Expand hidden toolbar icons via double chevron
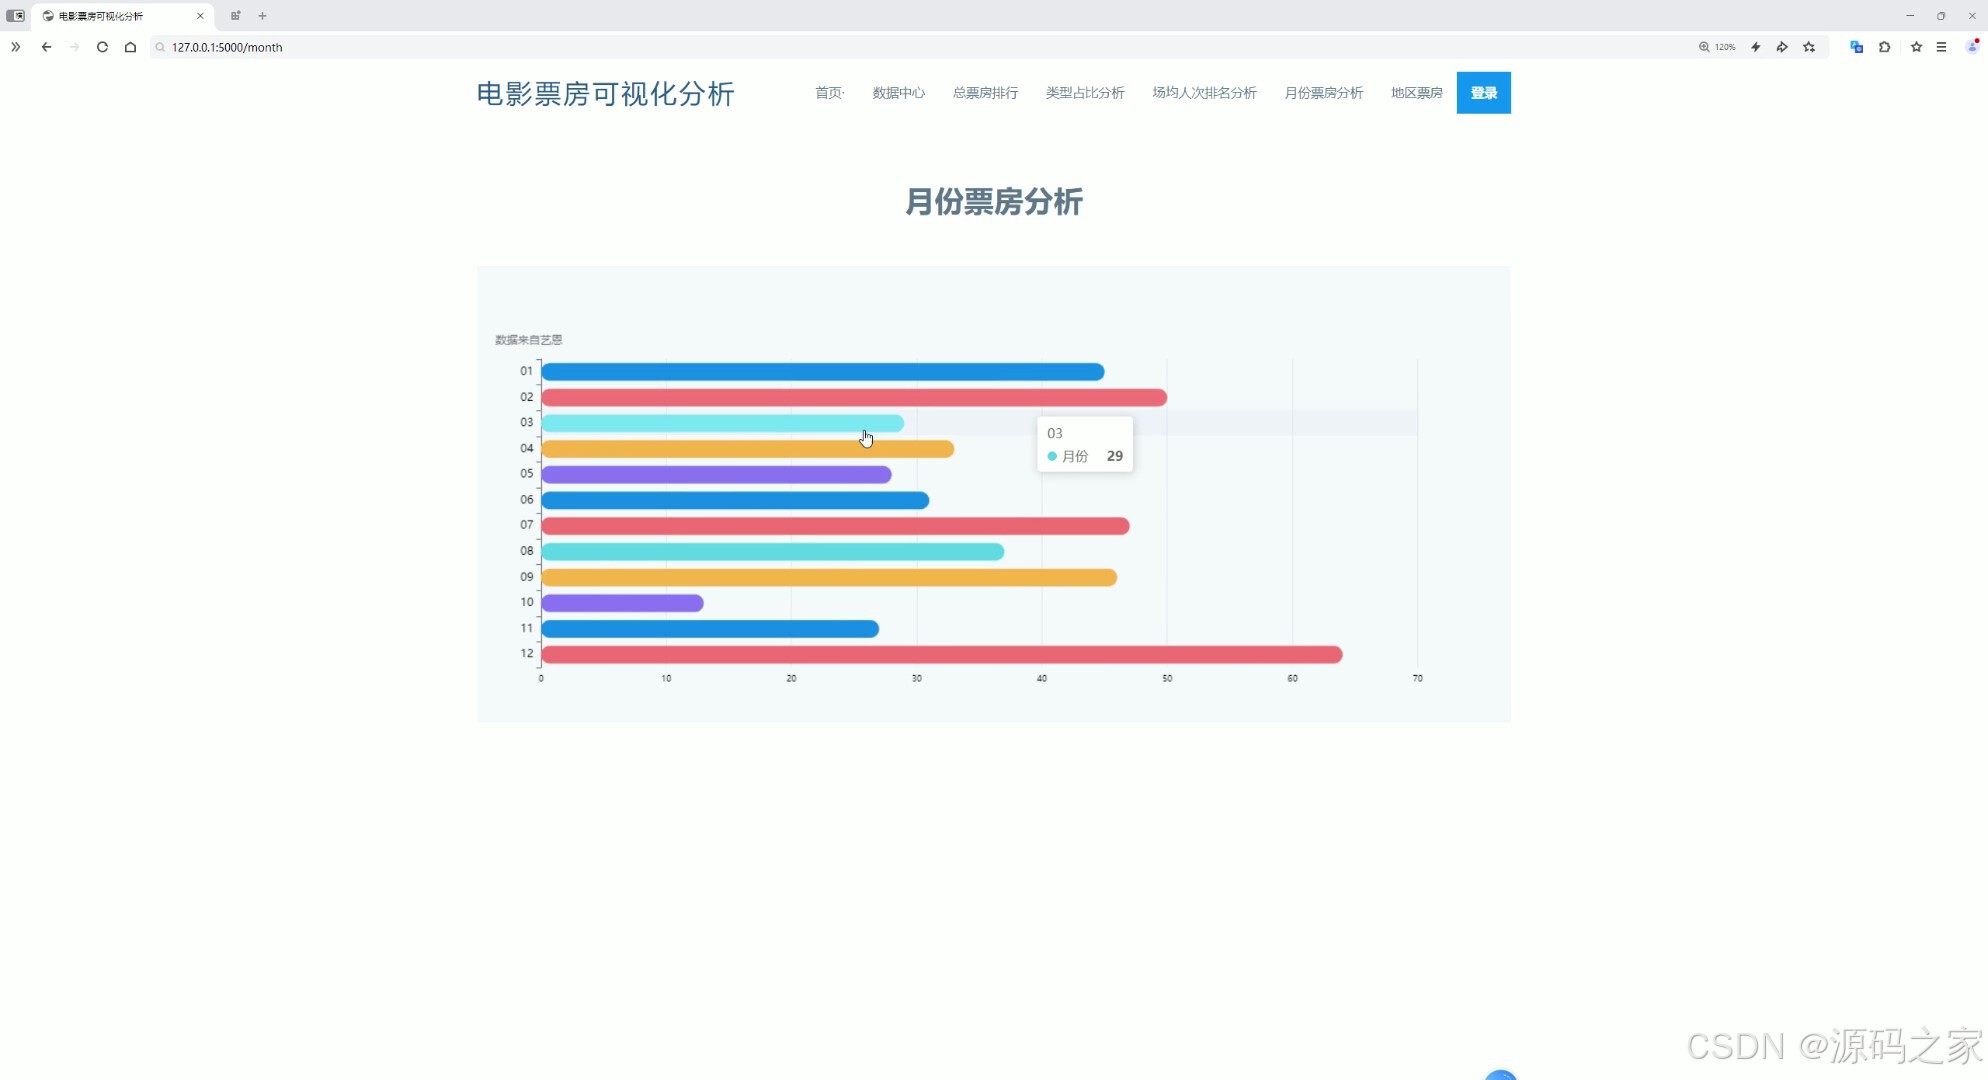 click(15, 47)
